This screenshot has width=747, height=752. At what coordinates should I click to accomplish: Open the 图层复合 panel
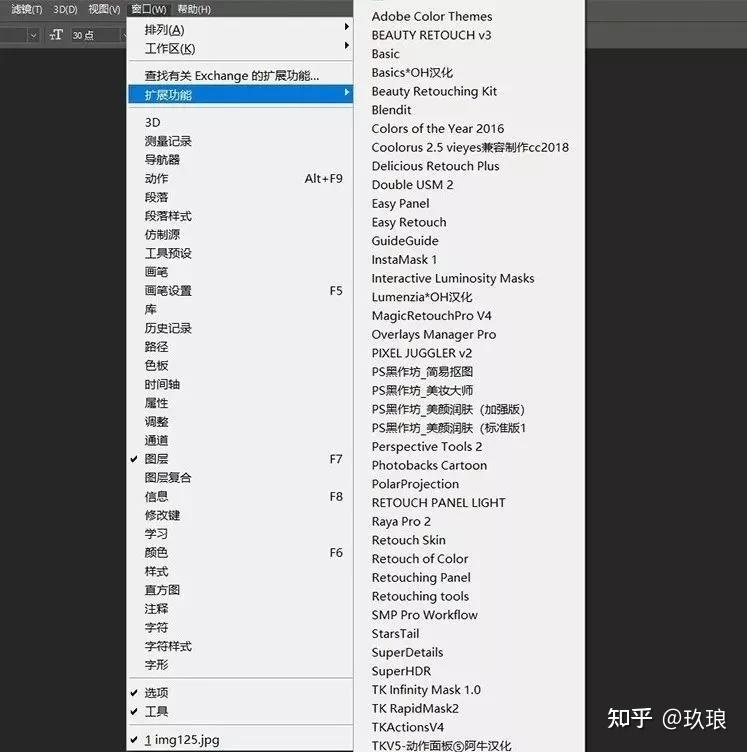pos(240,478)
